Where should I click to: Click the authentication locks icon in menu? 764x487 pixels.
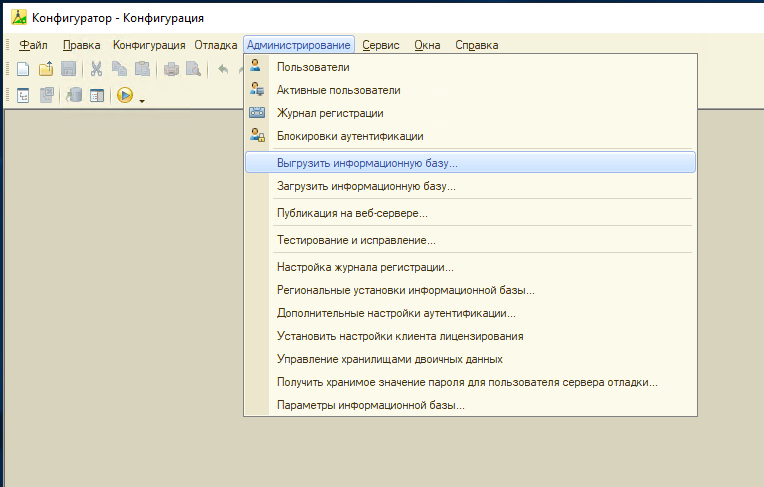[x=257, y=136]
